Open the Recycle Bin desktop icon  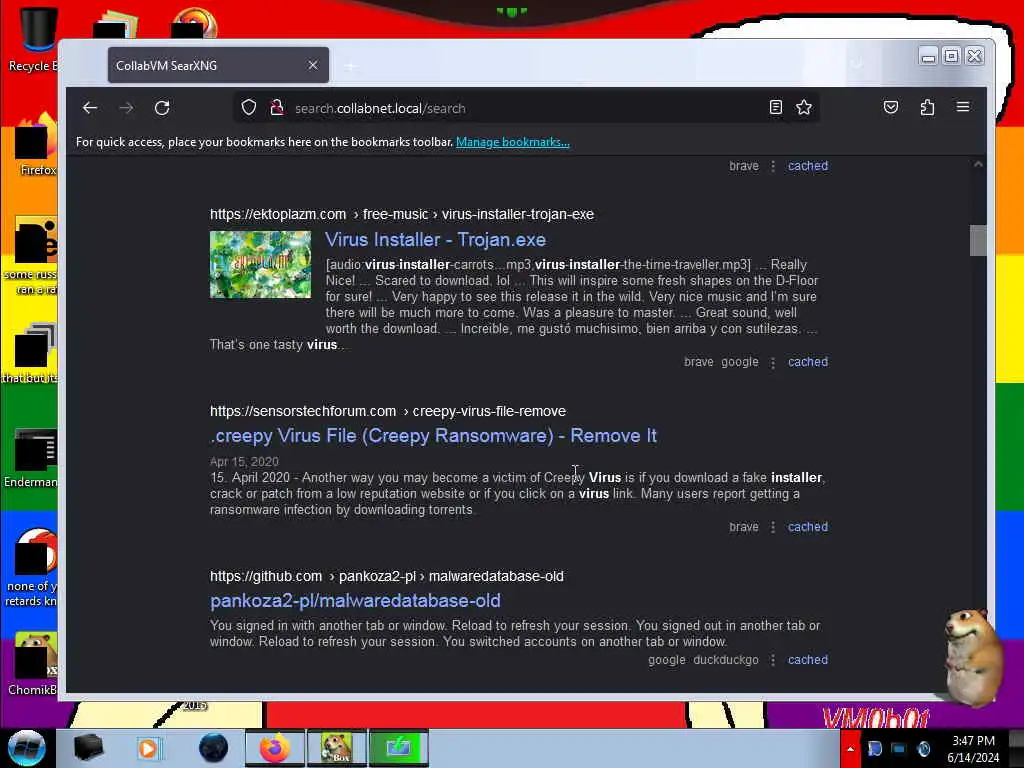click(34, 39)
